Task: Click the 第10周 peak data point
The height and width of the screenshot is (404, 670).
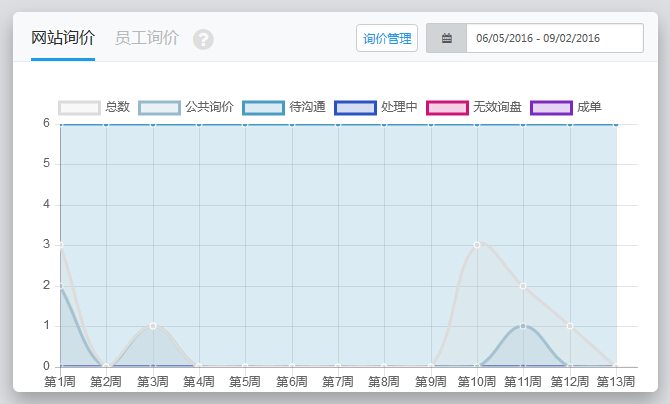Action: click(x=477, y=244)
